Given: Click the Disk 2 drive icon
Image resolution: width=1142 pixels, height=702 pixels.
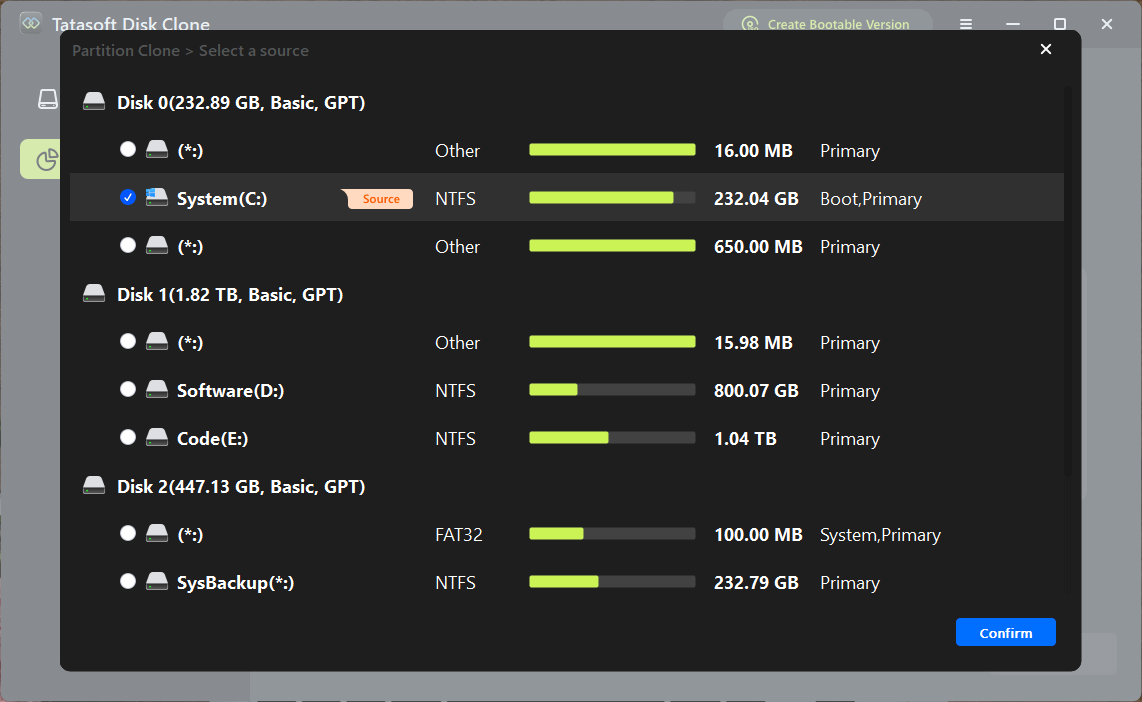Looking at the screenshot, I should pos(94,485).
